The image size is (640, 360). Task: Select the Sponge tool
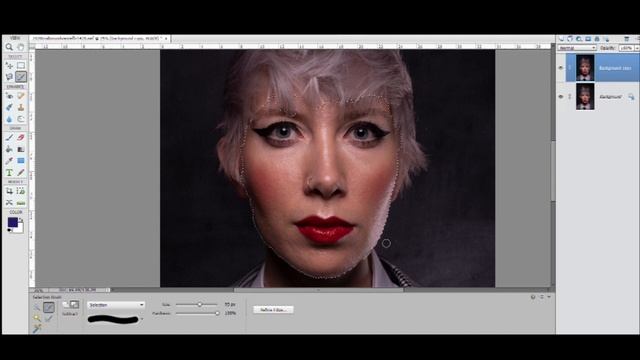tap(21, 119)
